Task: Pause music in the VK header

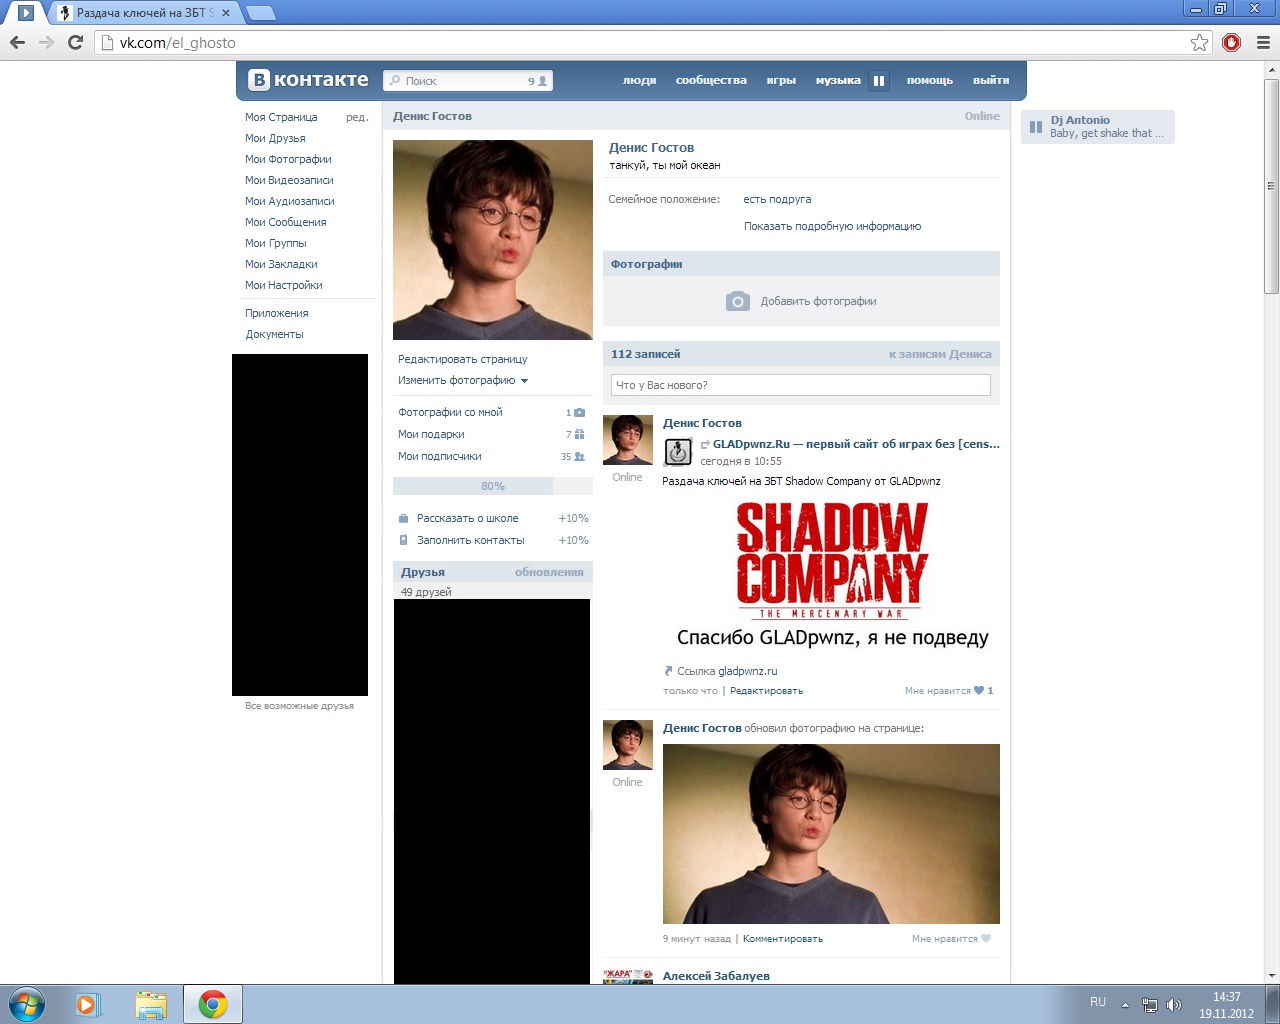Action: click(879, 81)
